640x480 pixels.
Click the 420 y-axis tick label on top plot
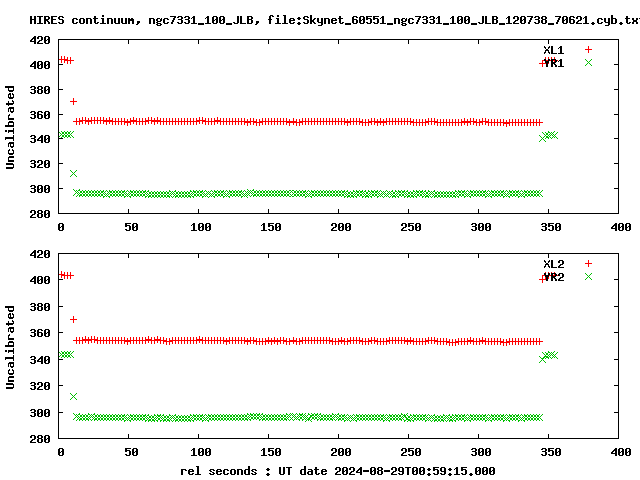[40, 40]
